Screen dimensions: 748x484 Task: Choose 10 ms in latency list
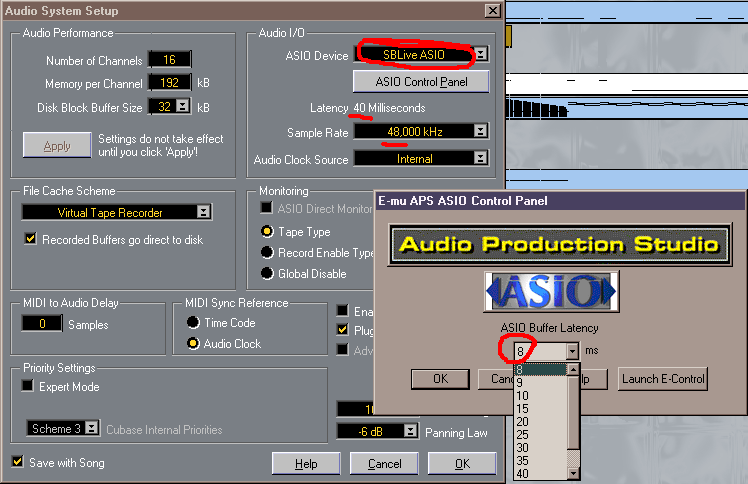click(x=540, y=396)
